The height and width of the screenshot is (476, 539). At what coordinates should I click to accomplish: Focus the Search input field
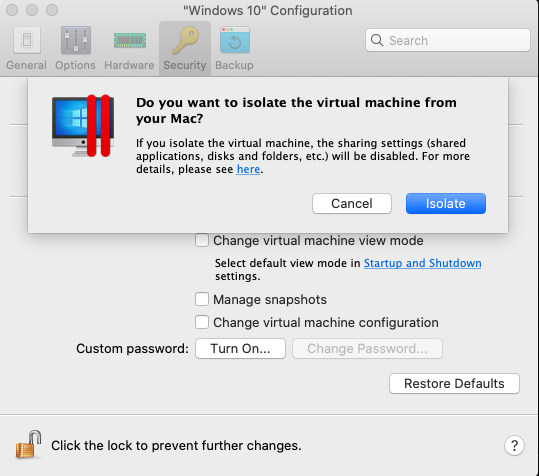(x=448, y=40)
